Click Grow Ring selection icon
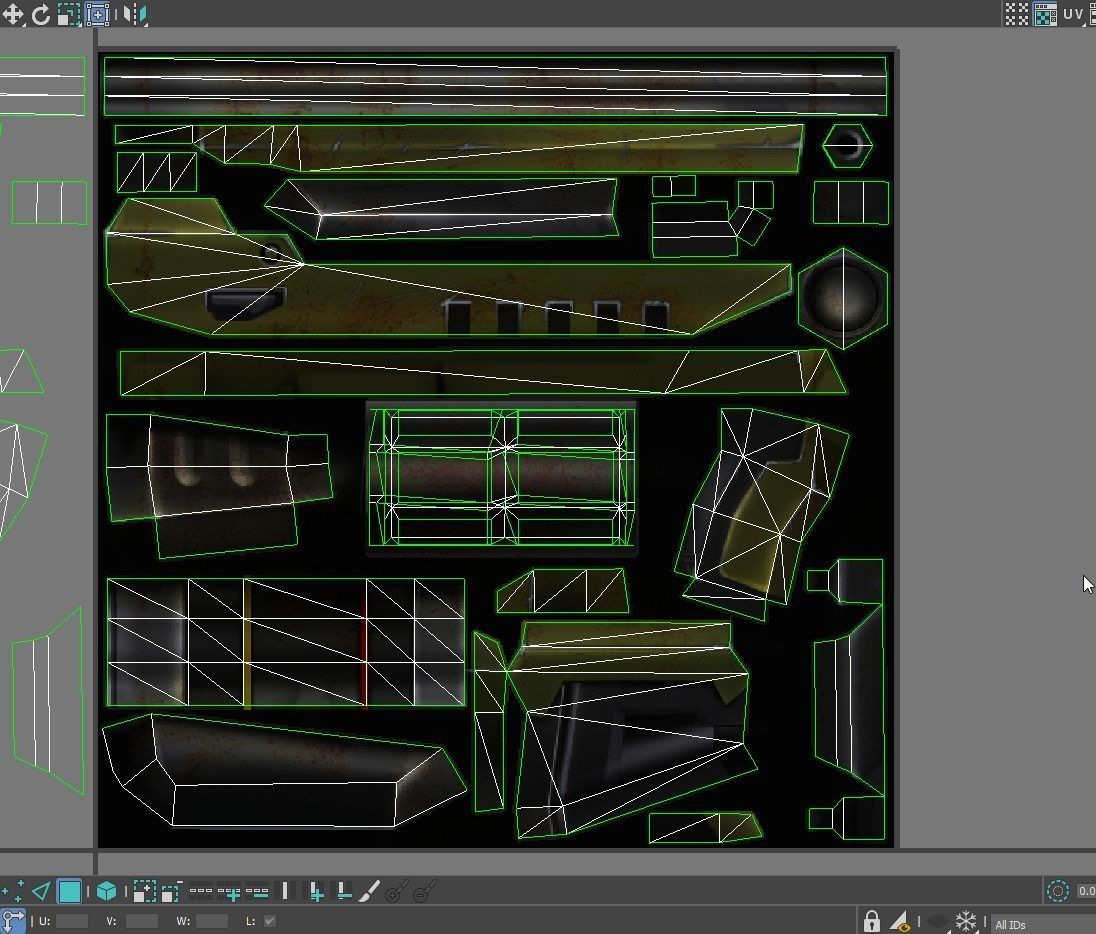 [x=316, y=892]
